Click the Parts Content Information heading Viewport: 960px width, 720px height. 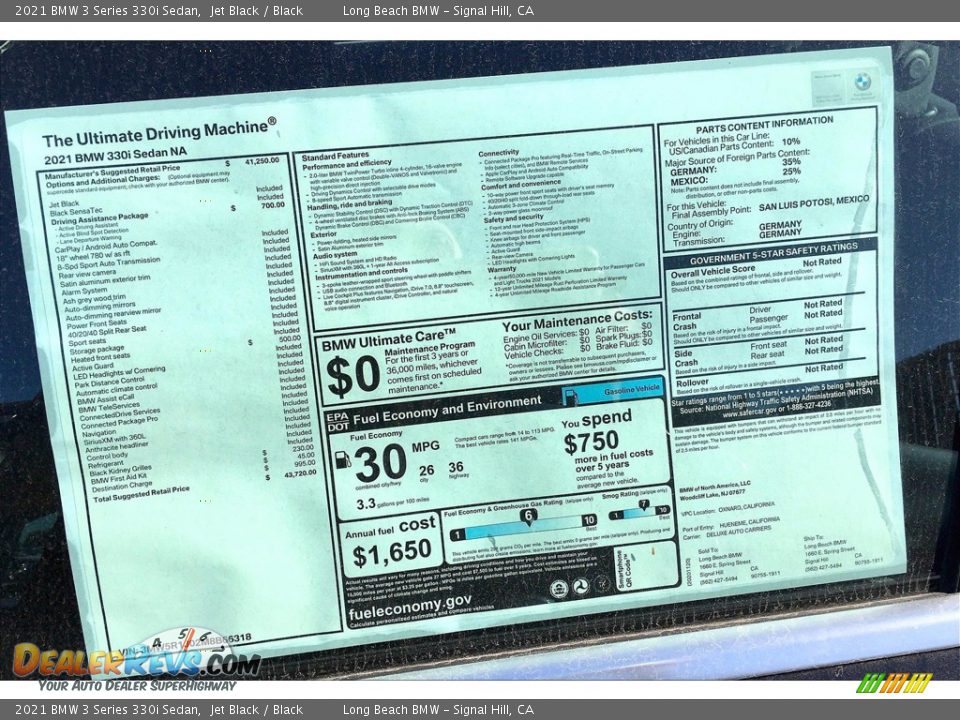765,124
